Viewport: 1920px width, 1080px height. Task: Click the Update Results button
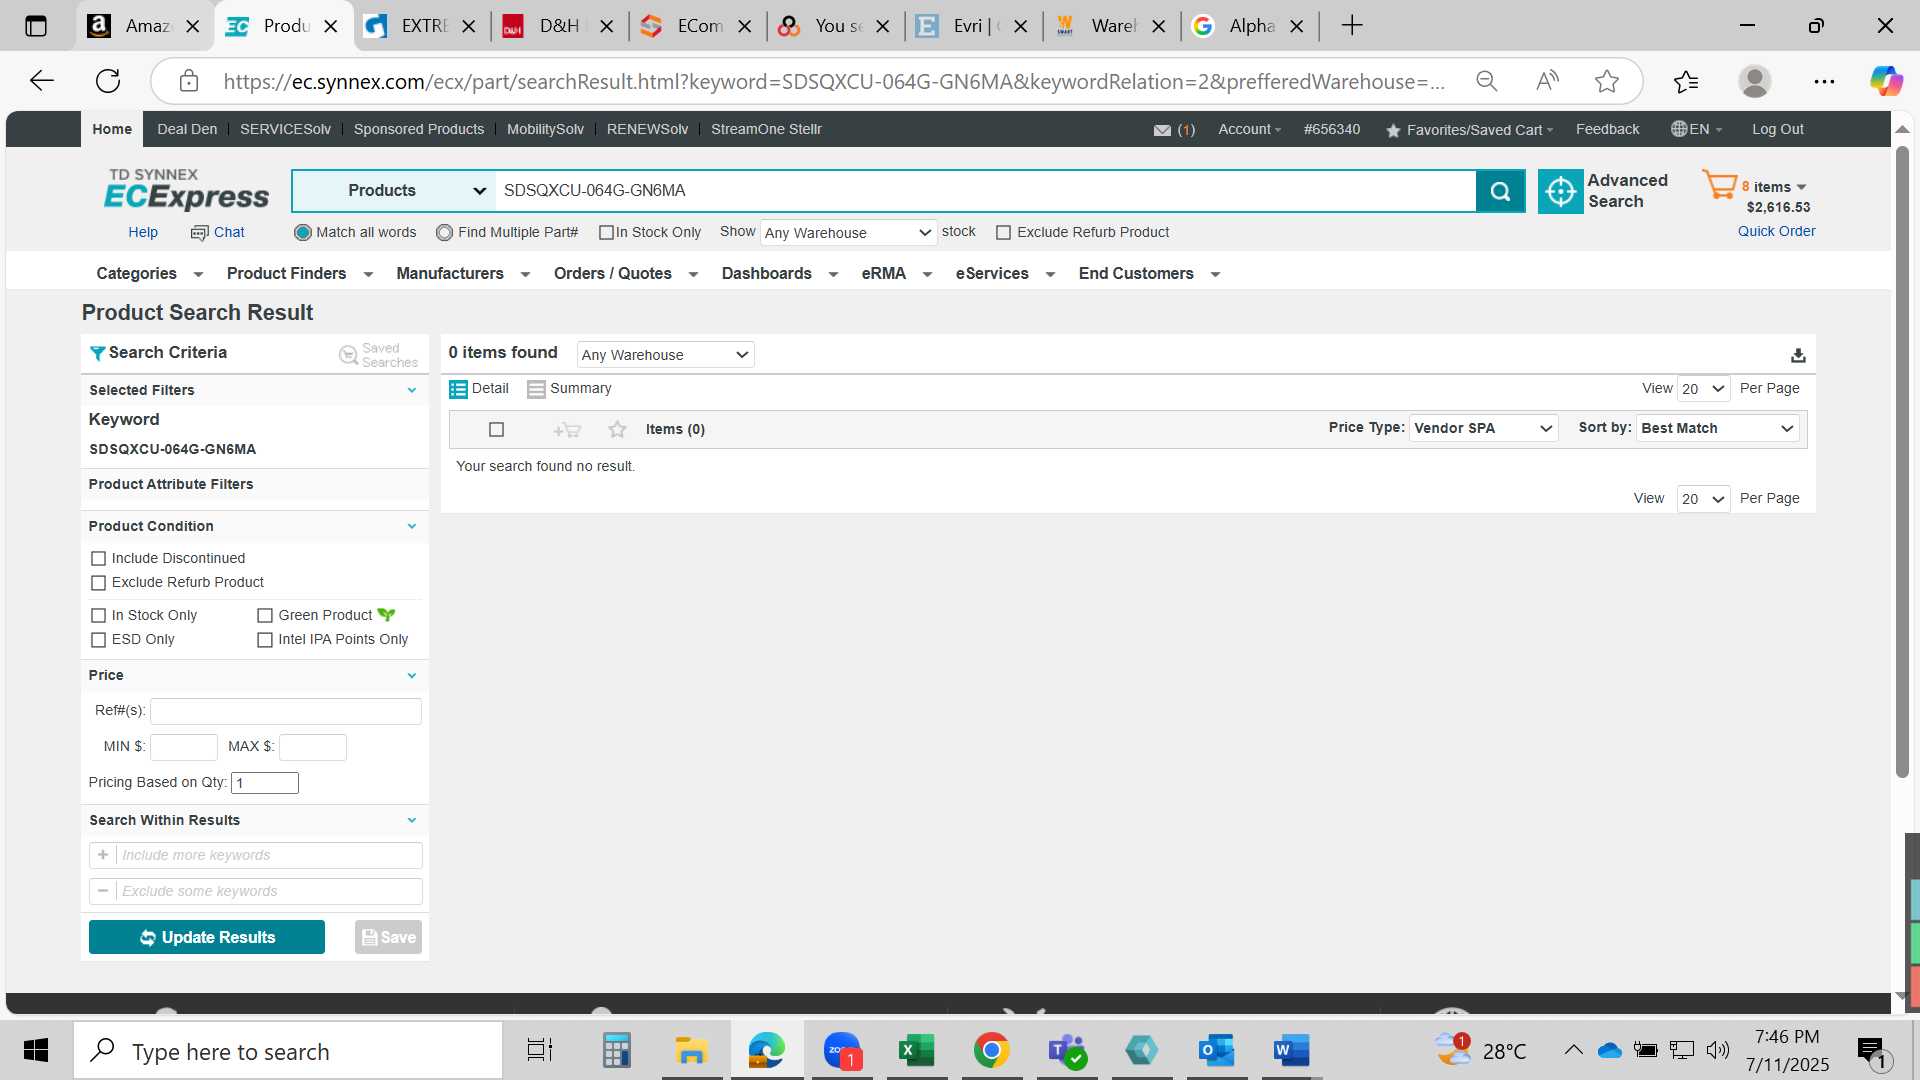(207, 938)
